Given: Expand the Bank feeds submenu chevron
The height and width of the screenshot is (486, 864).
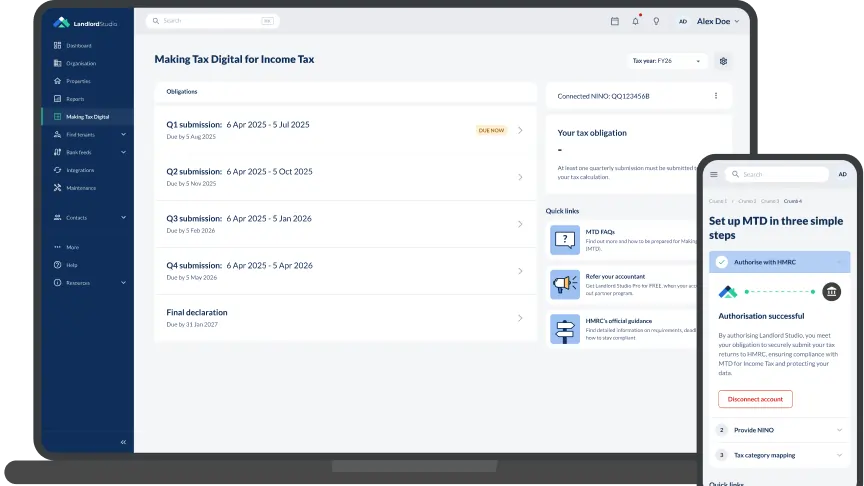Looking at the screenshot, I should click(123, 152).
